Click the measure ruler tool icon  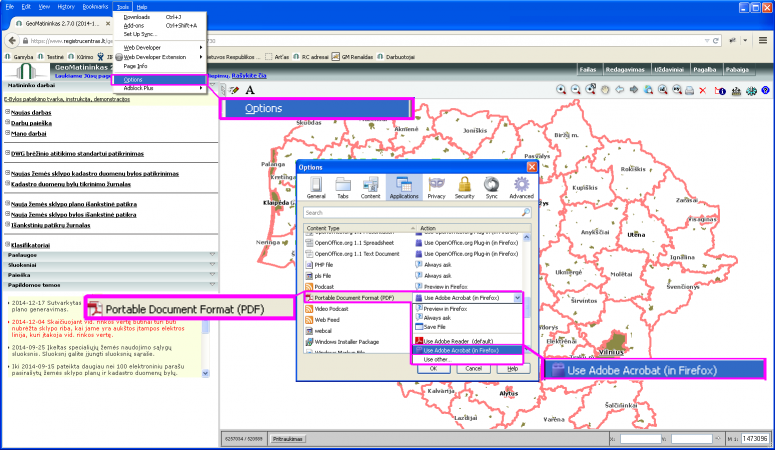coord(736,91)
